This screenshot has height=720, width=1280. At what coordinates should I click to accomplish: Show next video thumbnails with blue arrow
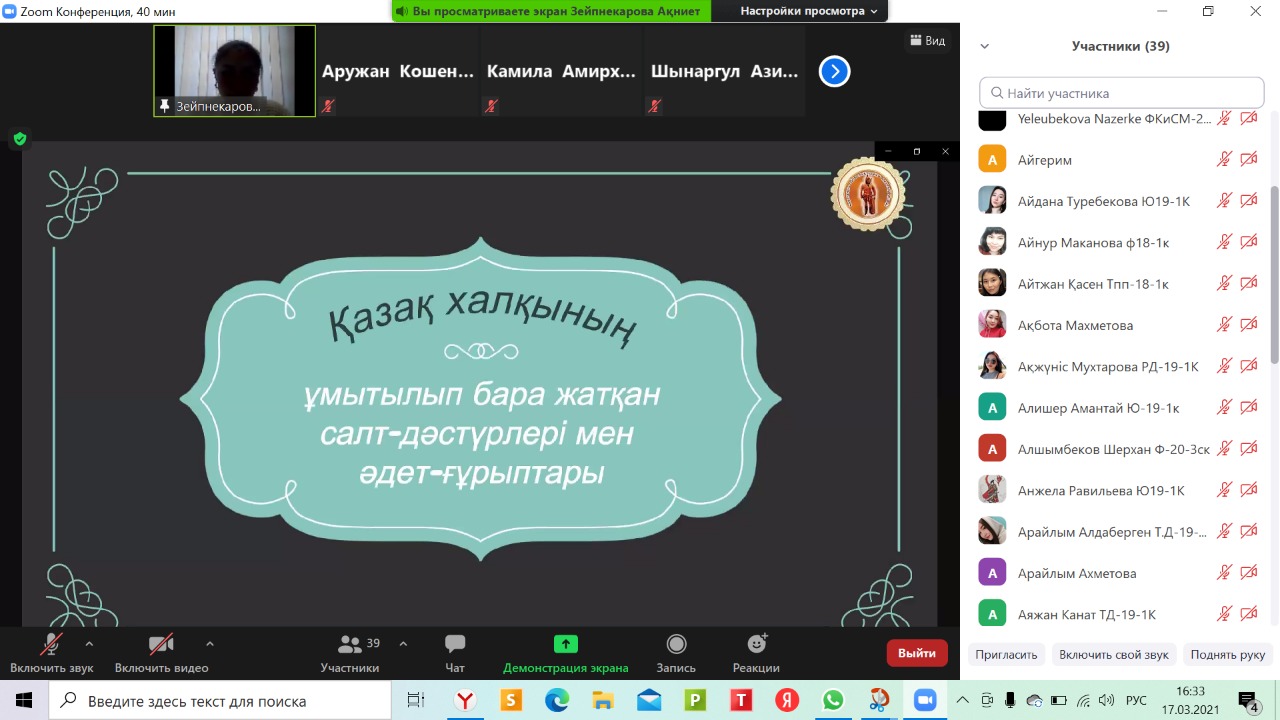834,71
